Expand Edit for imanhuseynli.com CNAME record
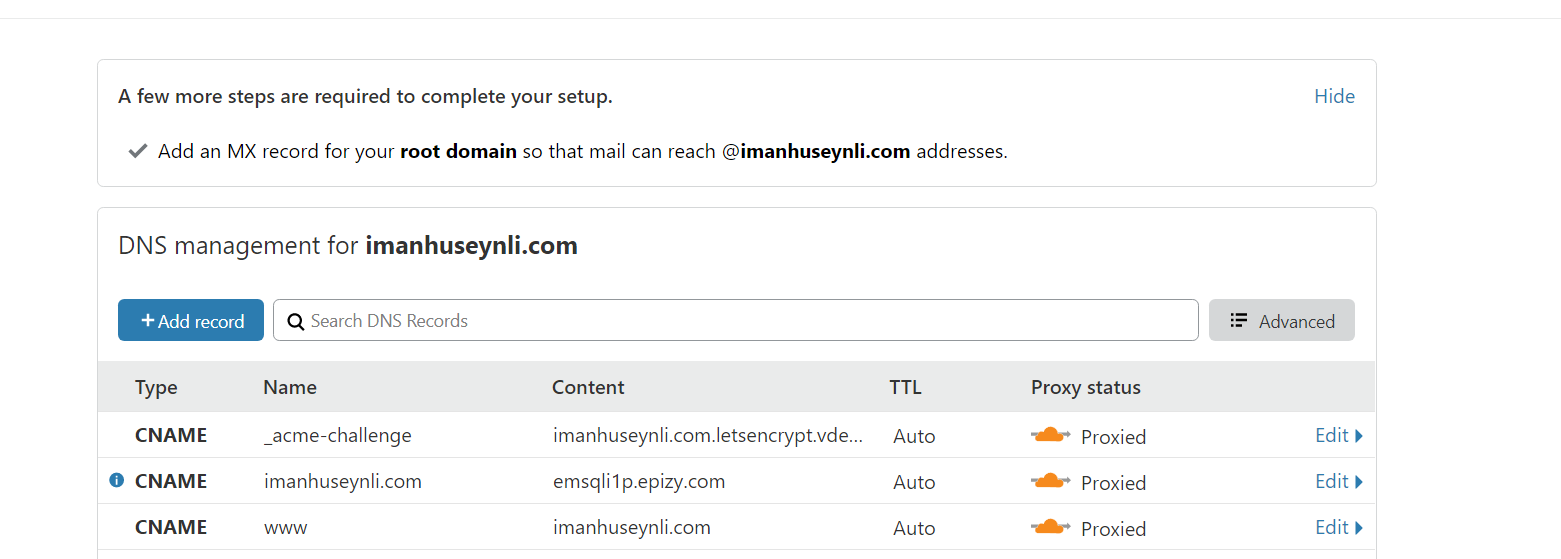1561x559 pixels. pos(1338,481)
